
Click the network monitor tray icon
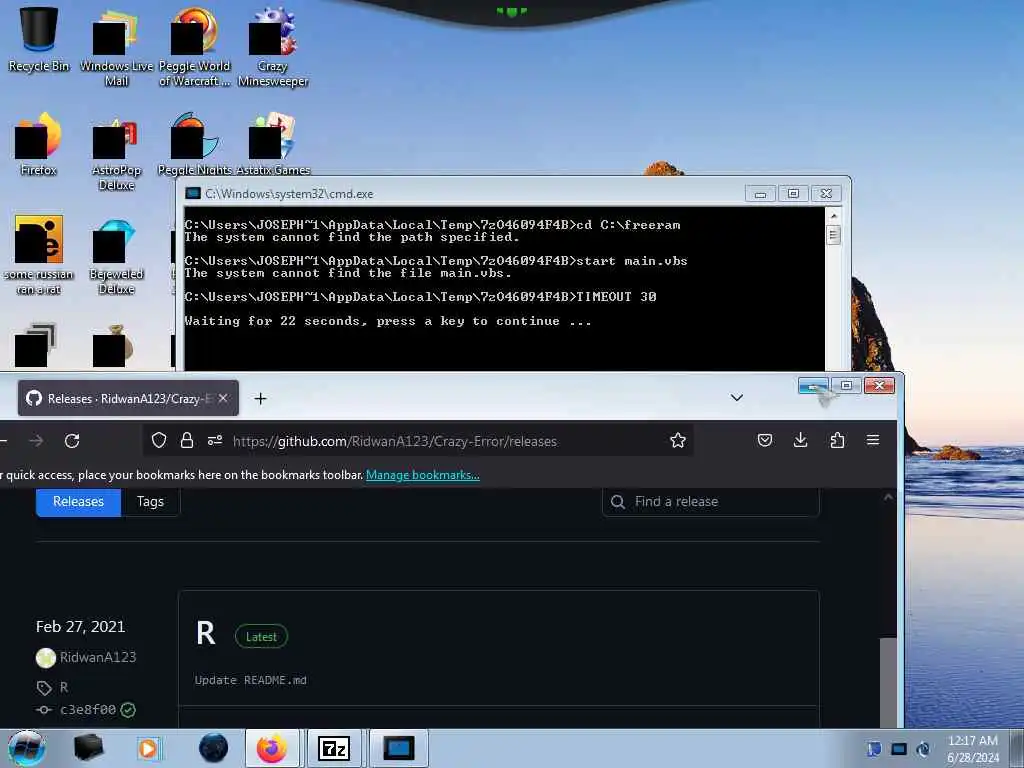(x=899, y=749)
